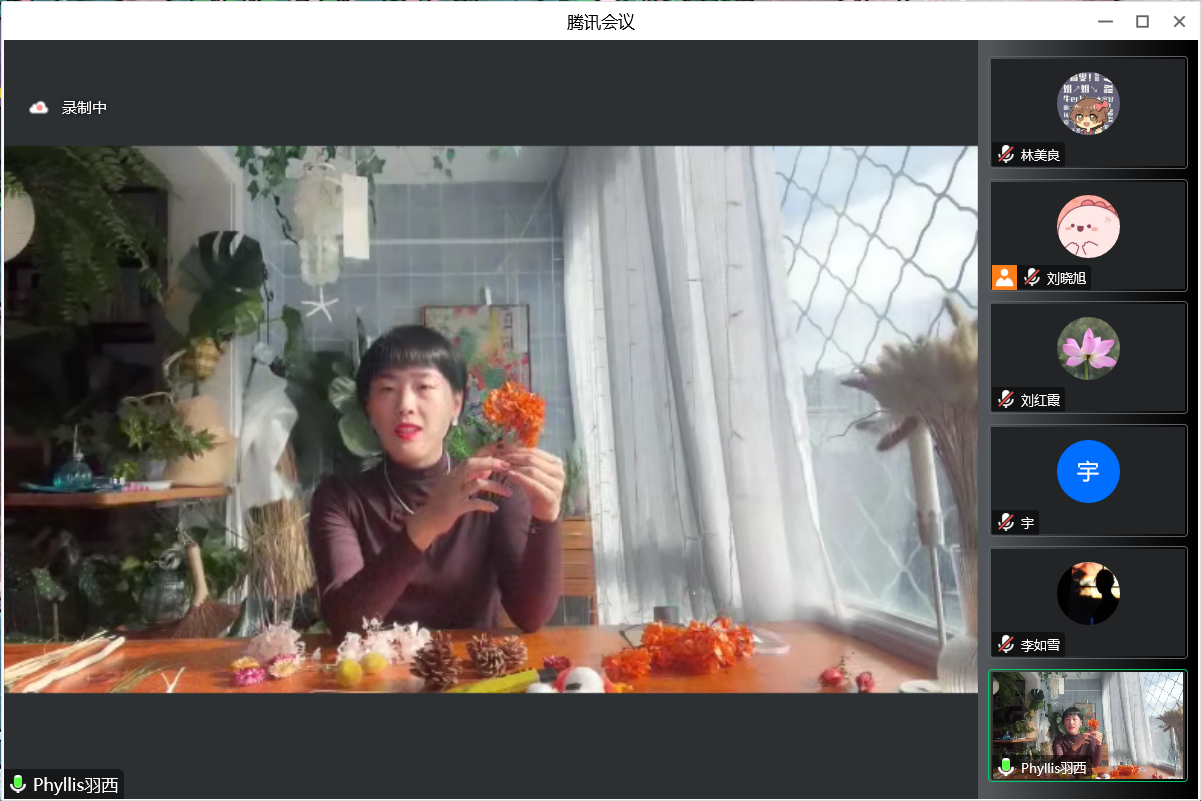
Task: Click the muted microphone icon beside 刘晓旭
Action: click(x=1032, y=278)
